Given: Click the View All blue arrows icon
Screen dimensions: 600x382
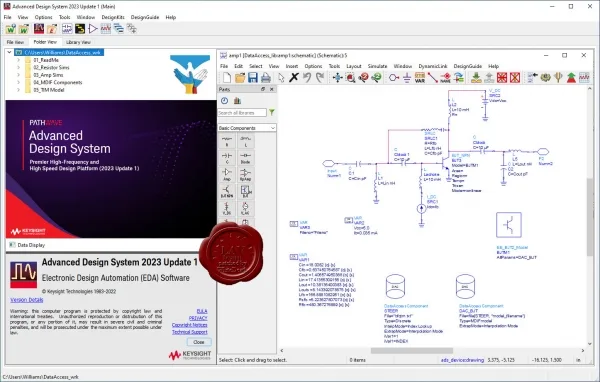Looking at the screenshot, I should (337, 78).
